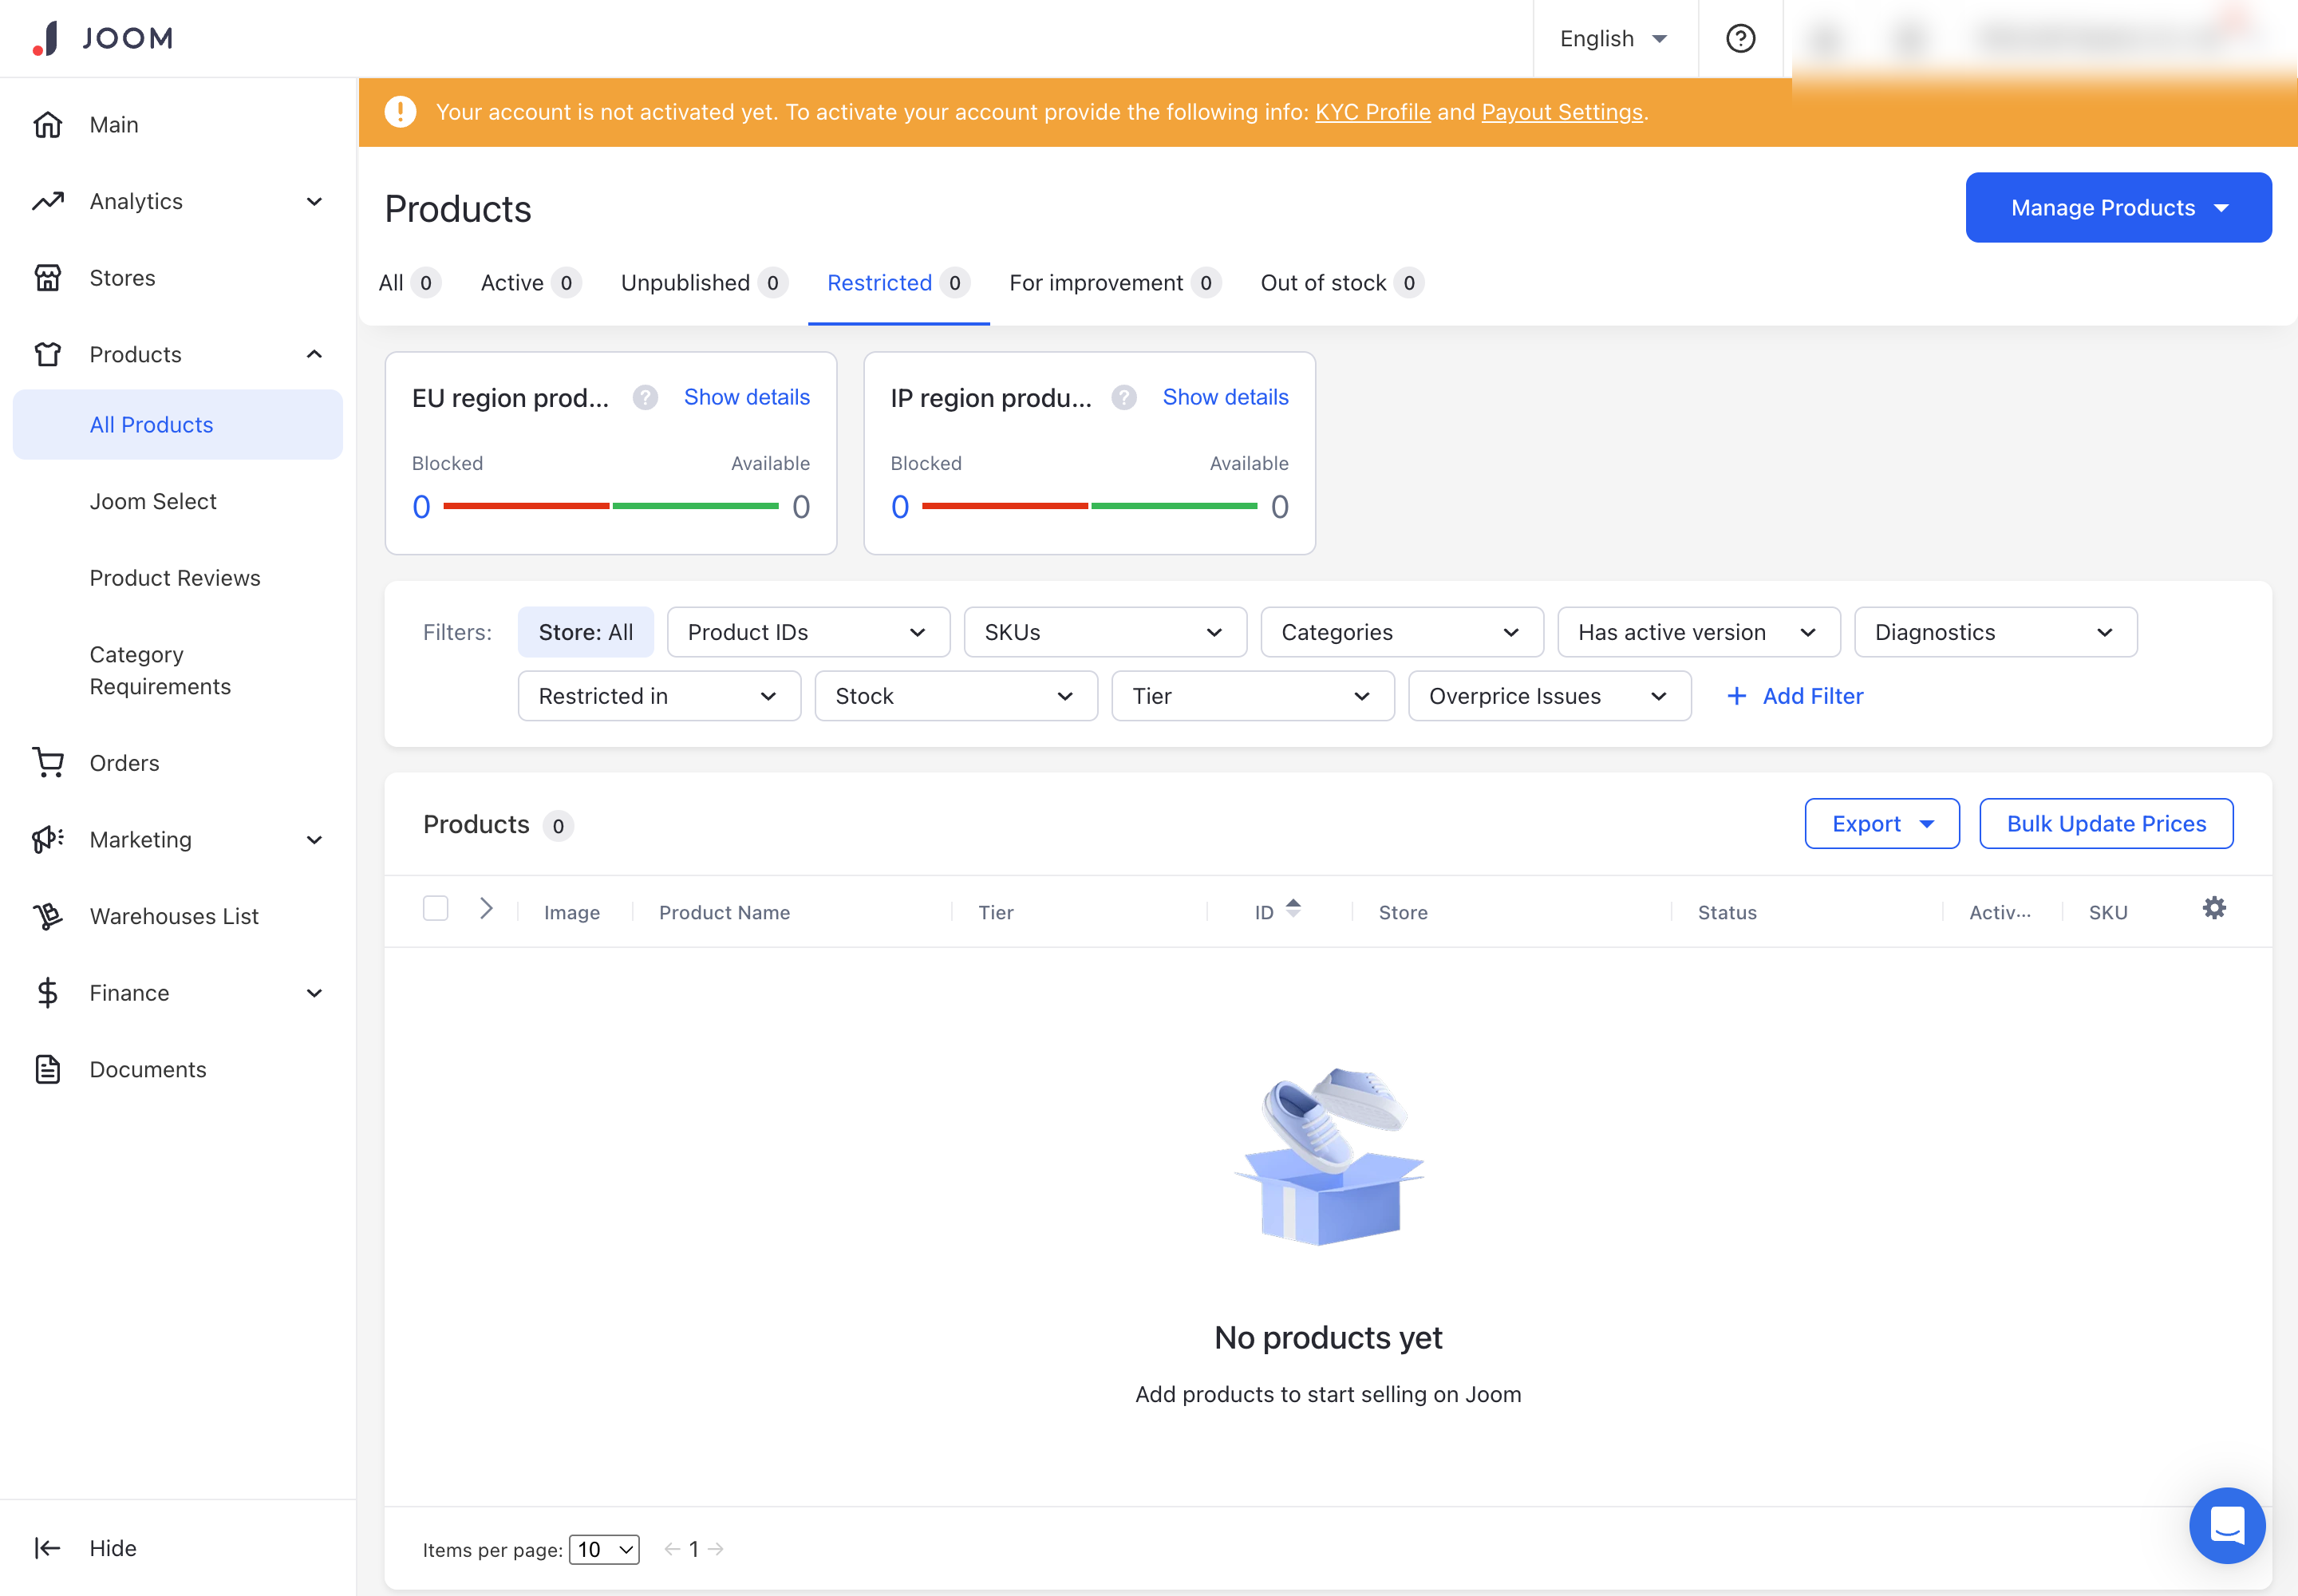Image resolution: width=2298 pixels, height=1596 pixels.
Task: Expand the Finance sidebar section
Action: 314,993
